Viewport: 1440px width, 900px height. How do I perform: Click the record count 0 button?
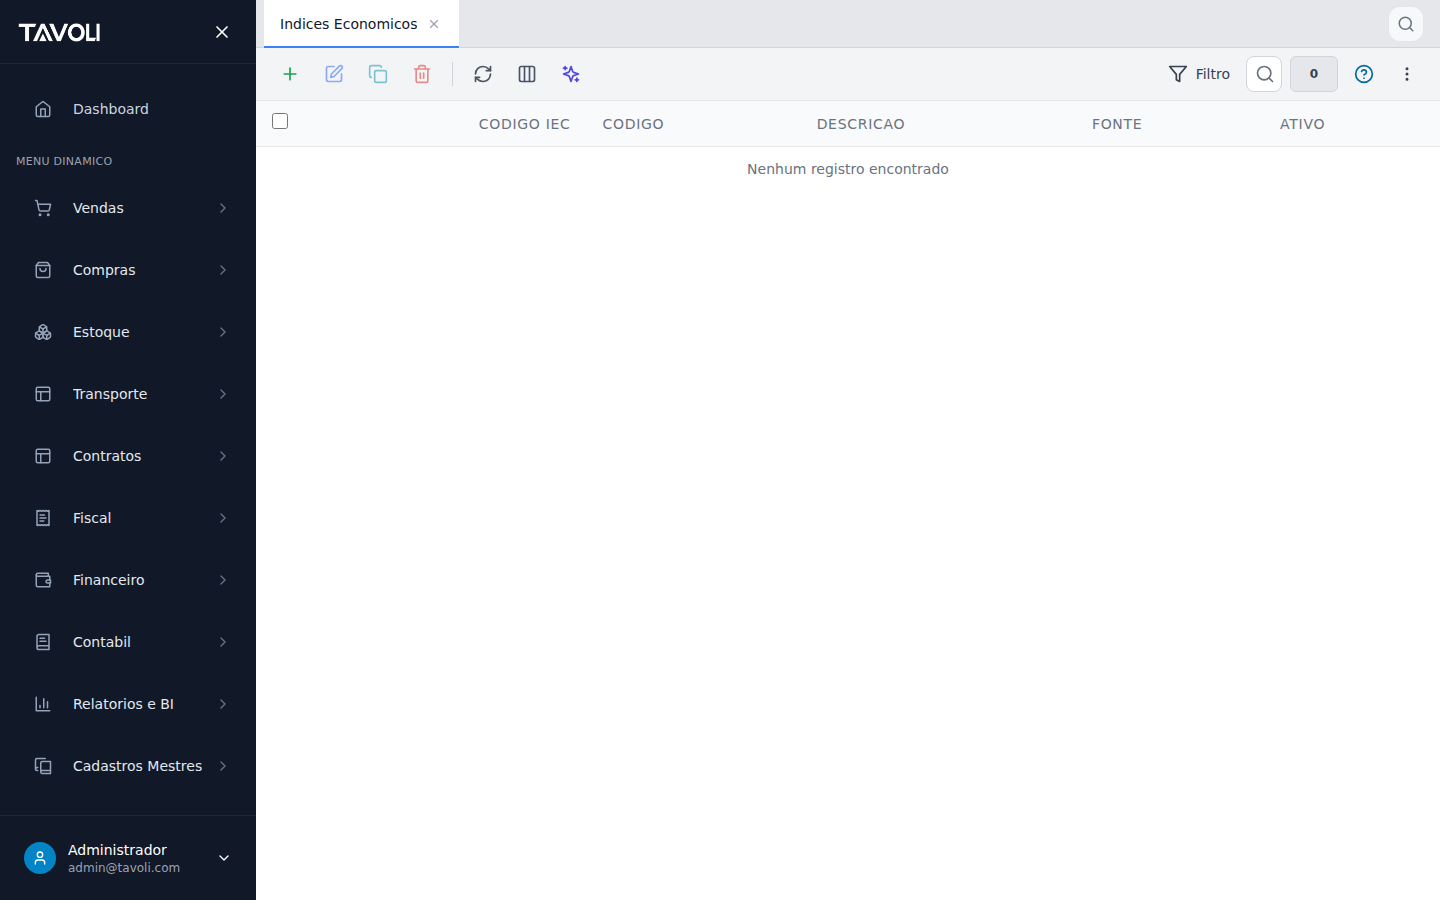tap(1314, 74)
